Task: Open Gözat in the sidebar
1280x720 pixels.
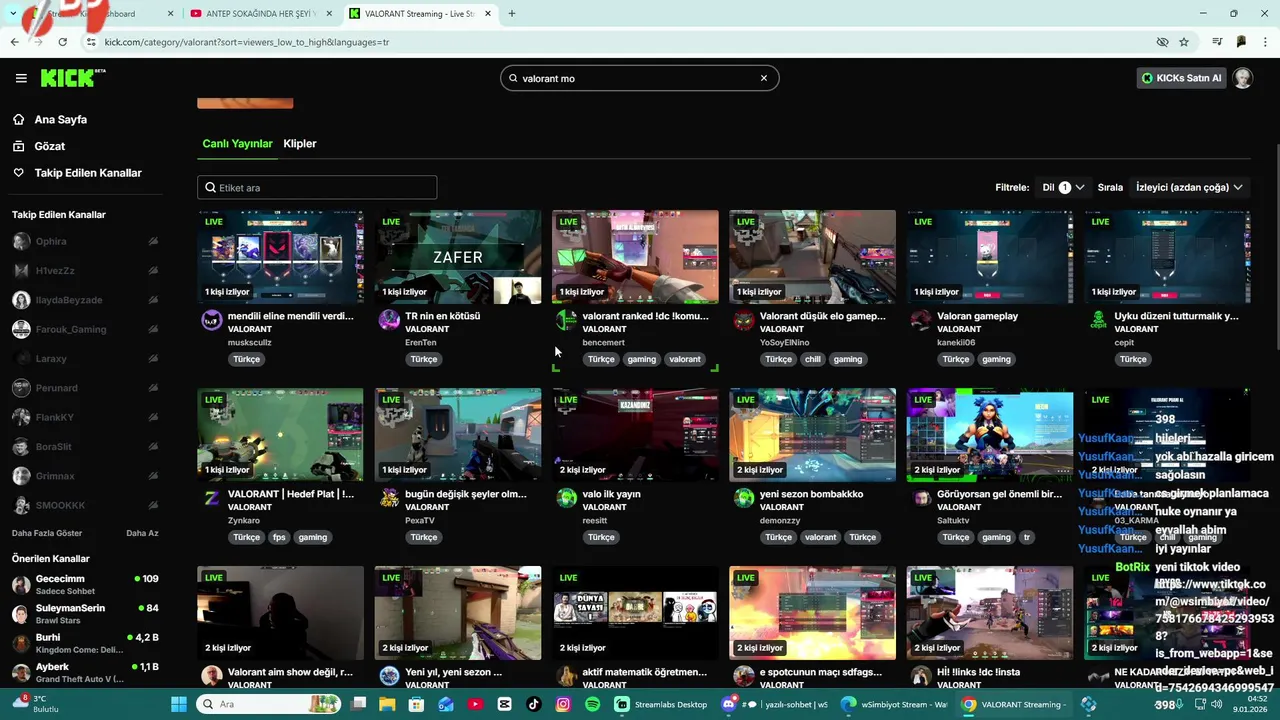Action: [50, 146]
